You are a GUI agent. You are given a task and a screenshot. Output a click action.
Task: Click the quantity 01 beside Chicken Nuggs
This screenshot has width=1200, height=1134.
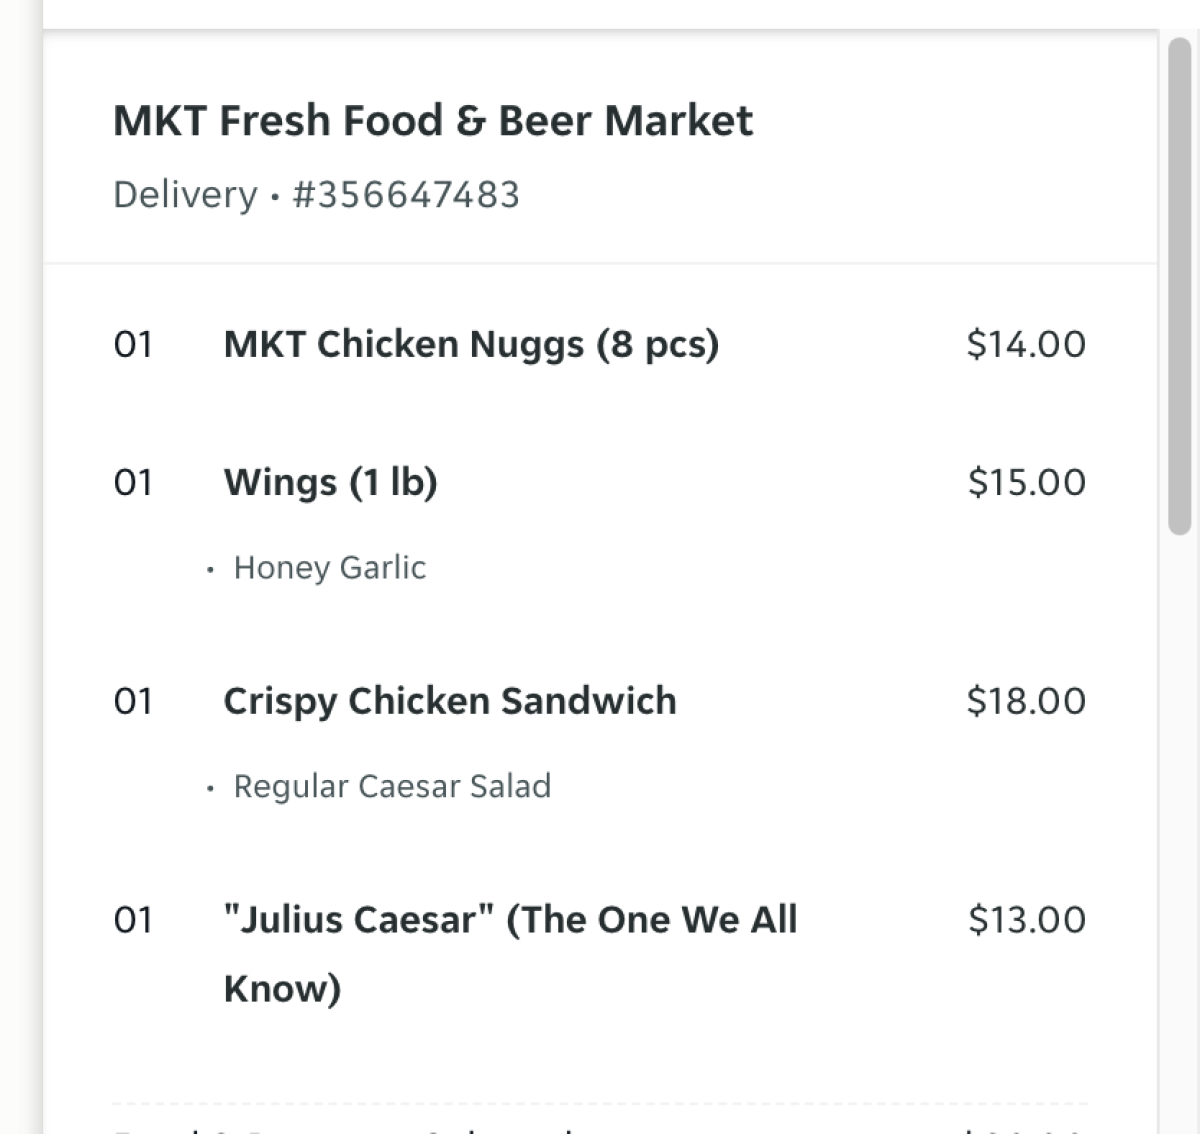[x=133, y=345]
